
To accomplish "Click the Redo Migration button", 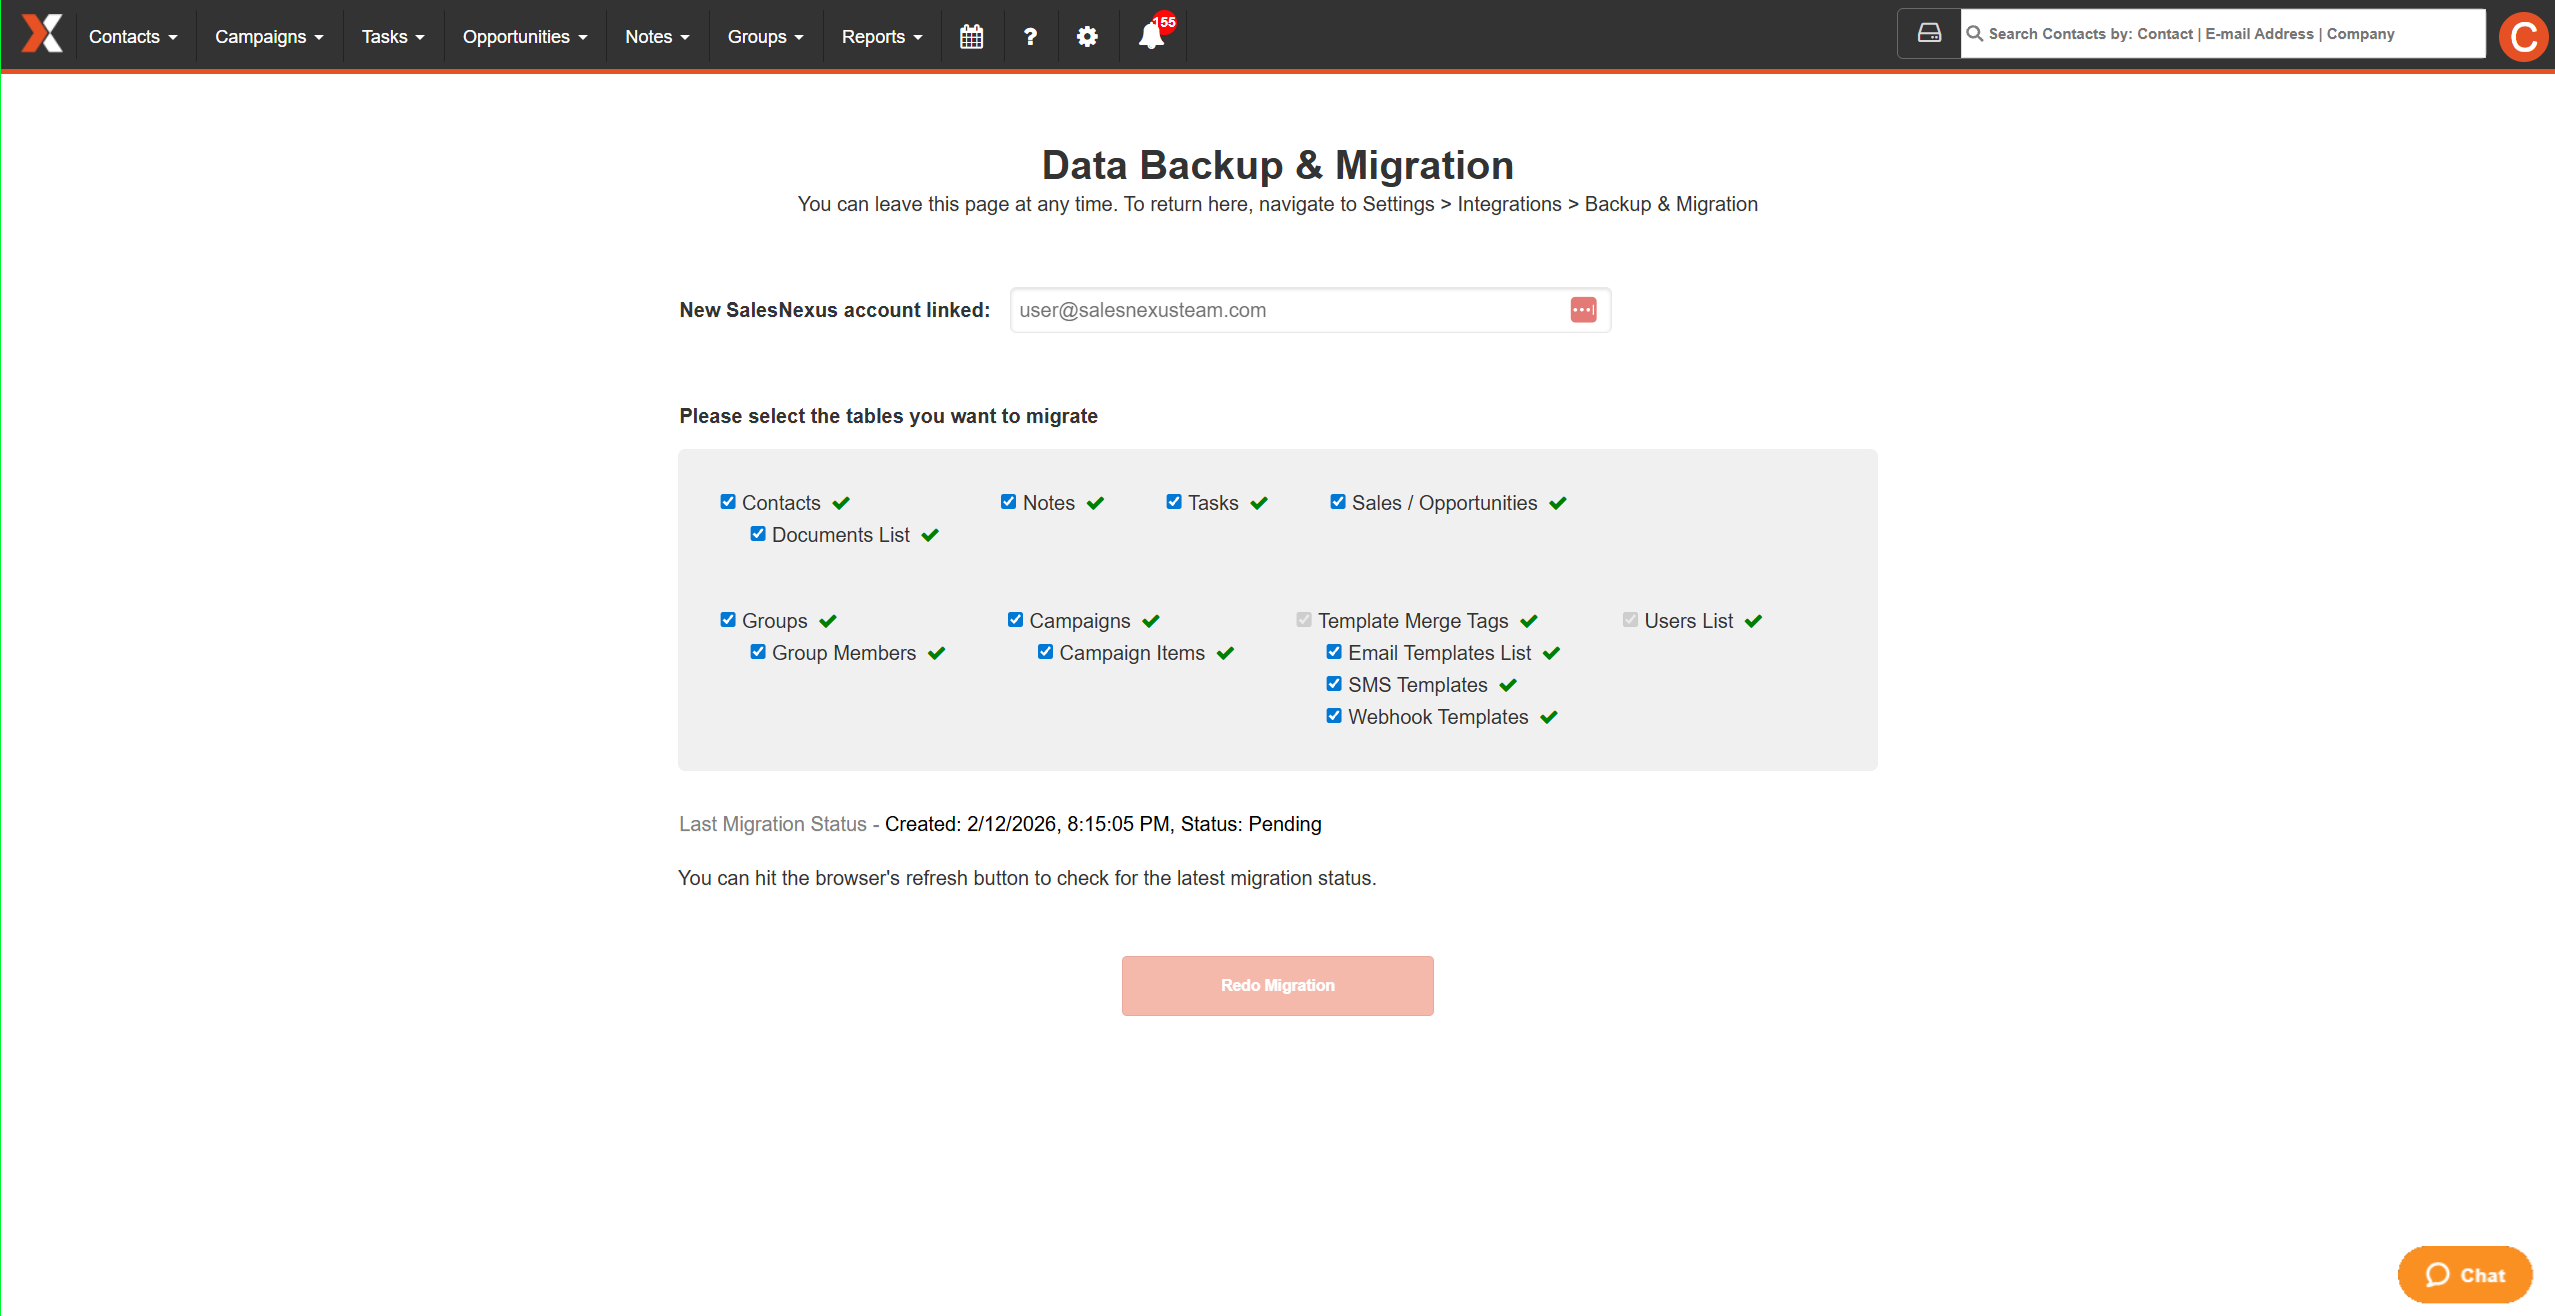I will coord(1277,985).
